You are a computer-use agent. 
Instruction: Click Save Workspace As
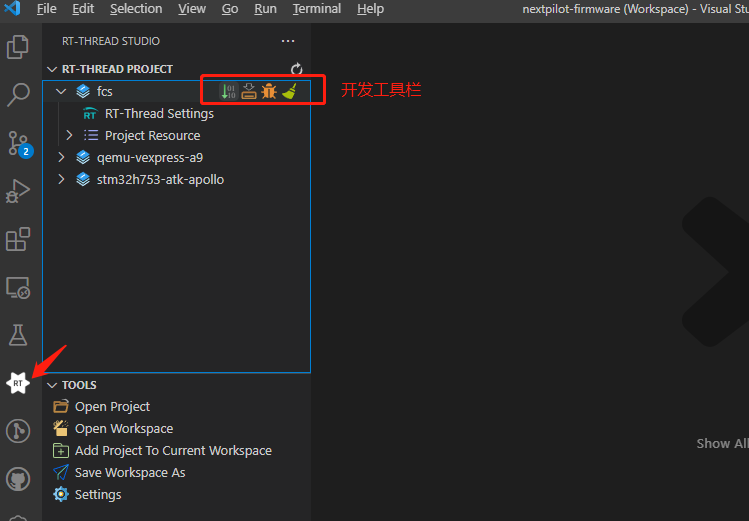tap(130, 473)
